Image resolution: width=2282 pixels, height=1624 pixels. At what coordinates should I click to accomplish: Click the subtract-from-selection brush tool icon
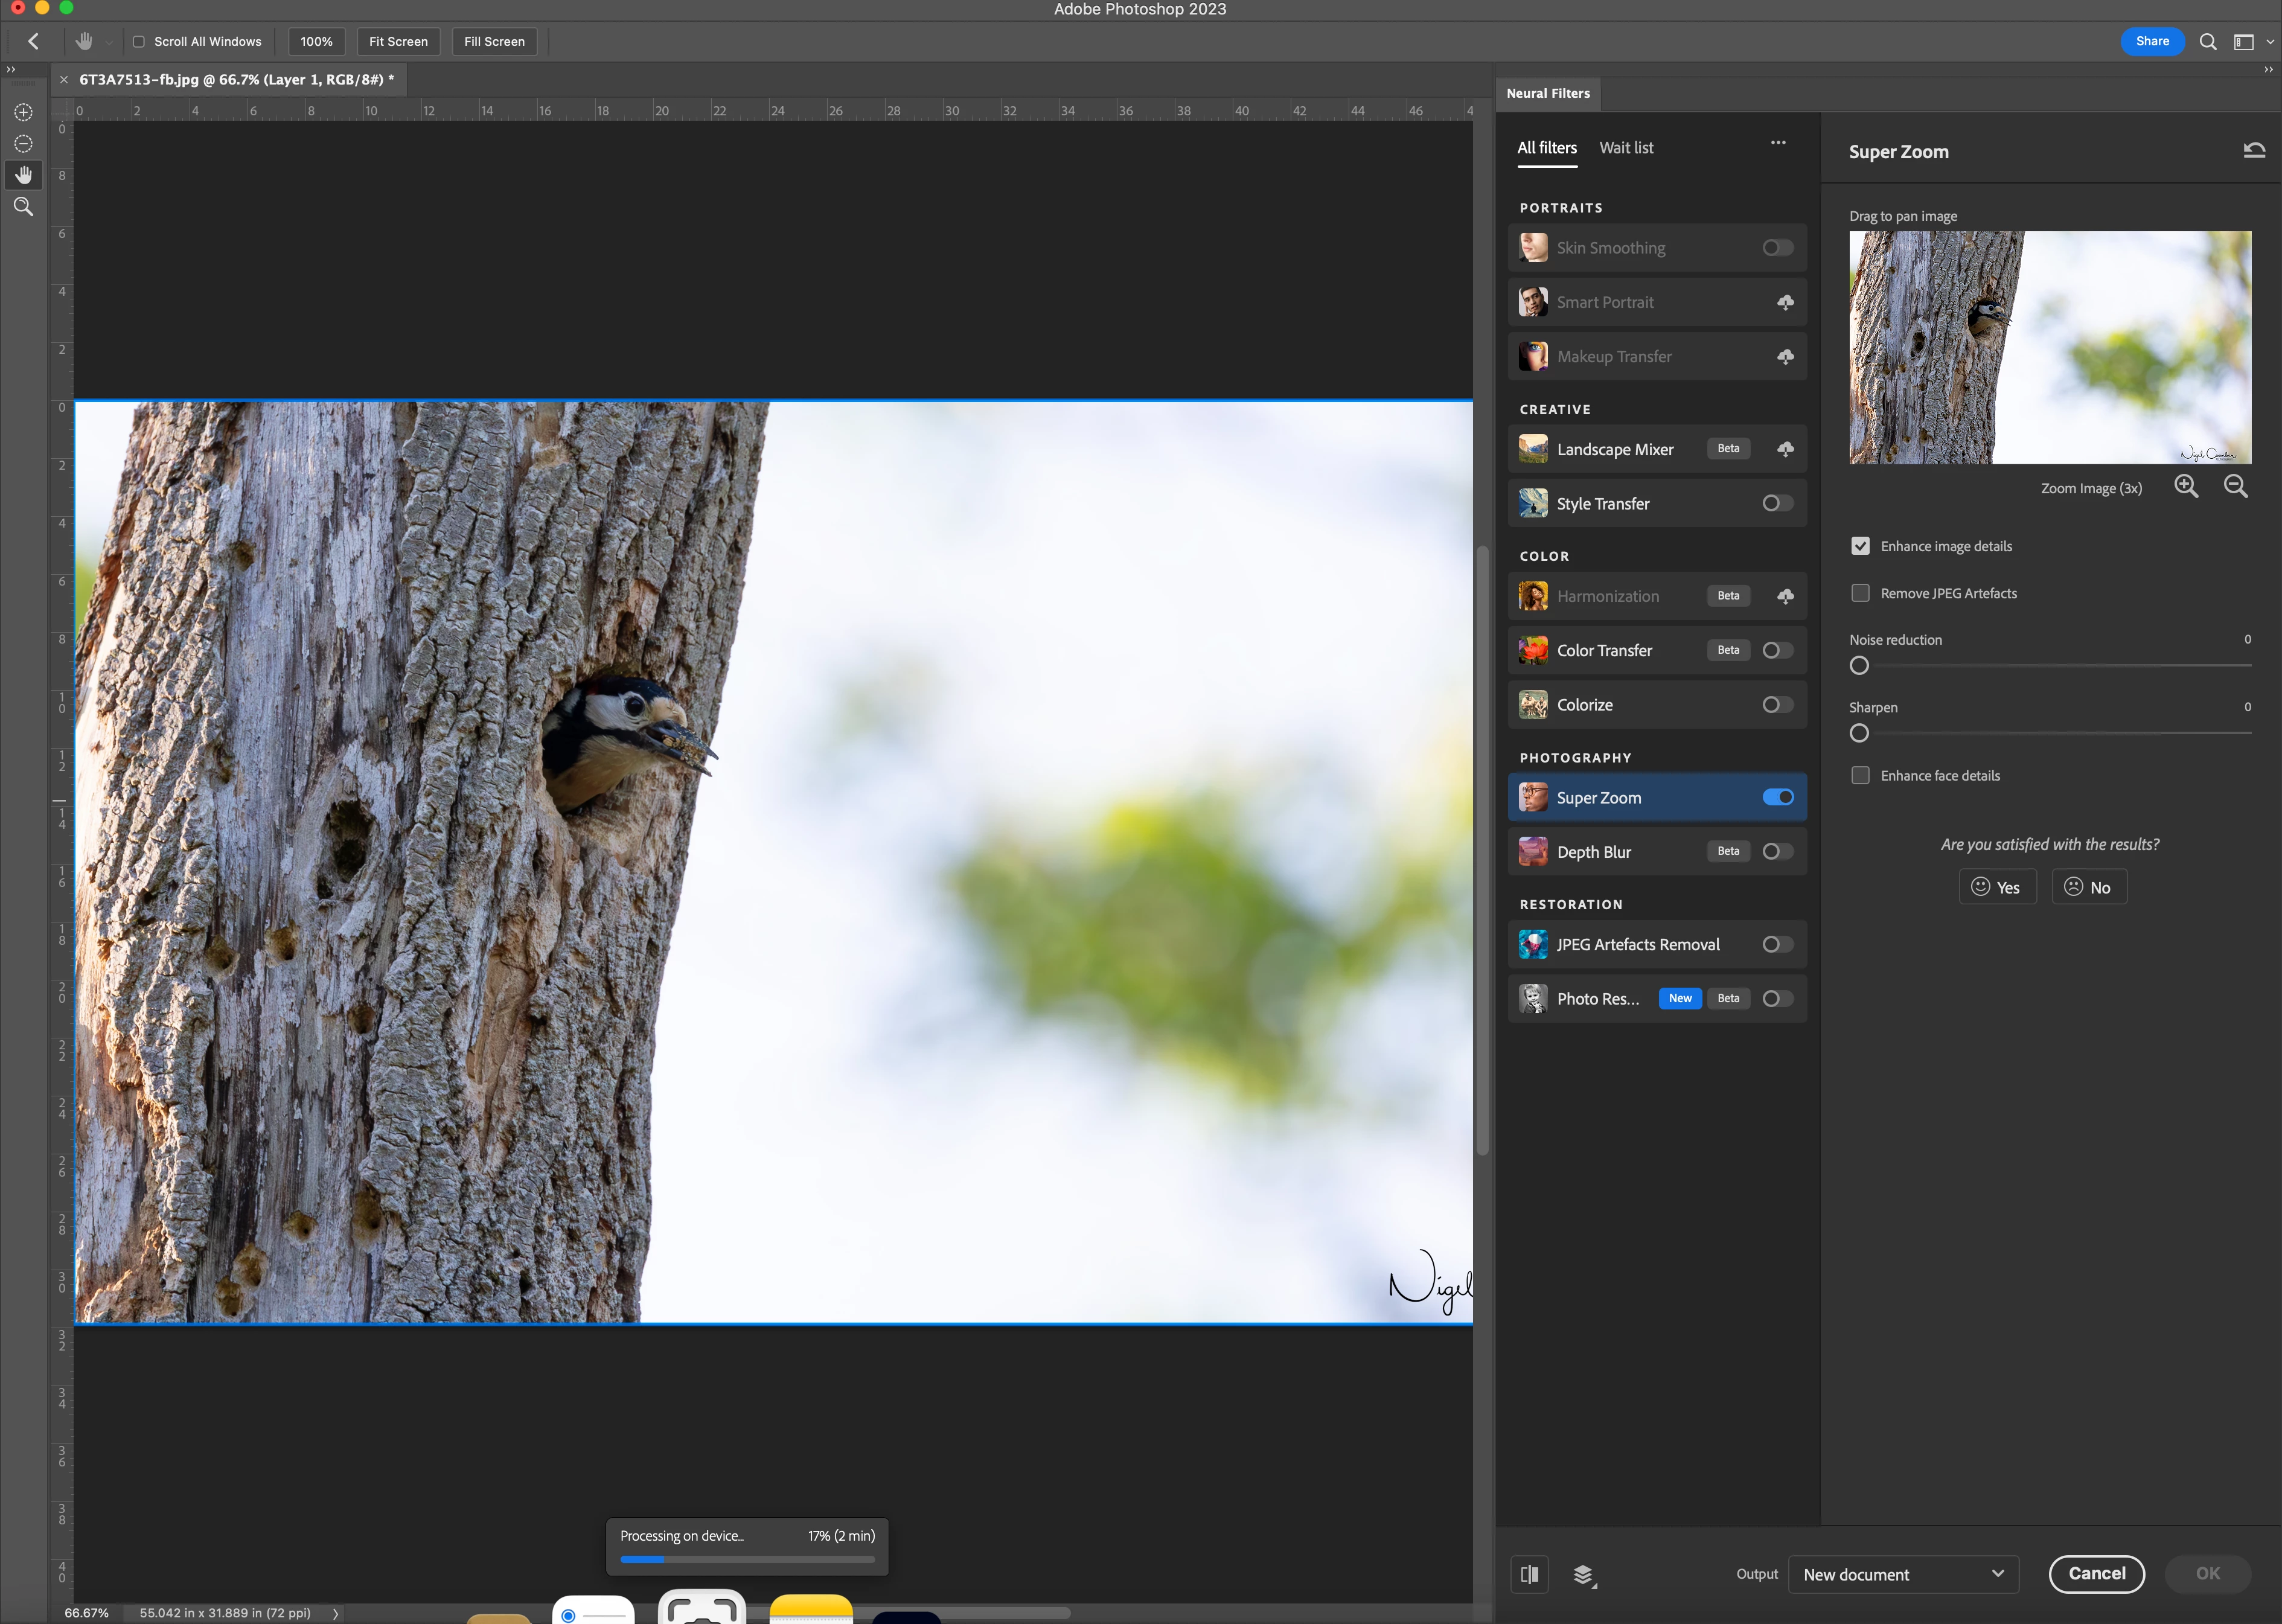click(23, 144)
